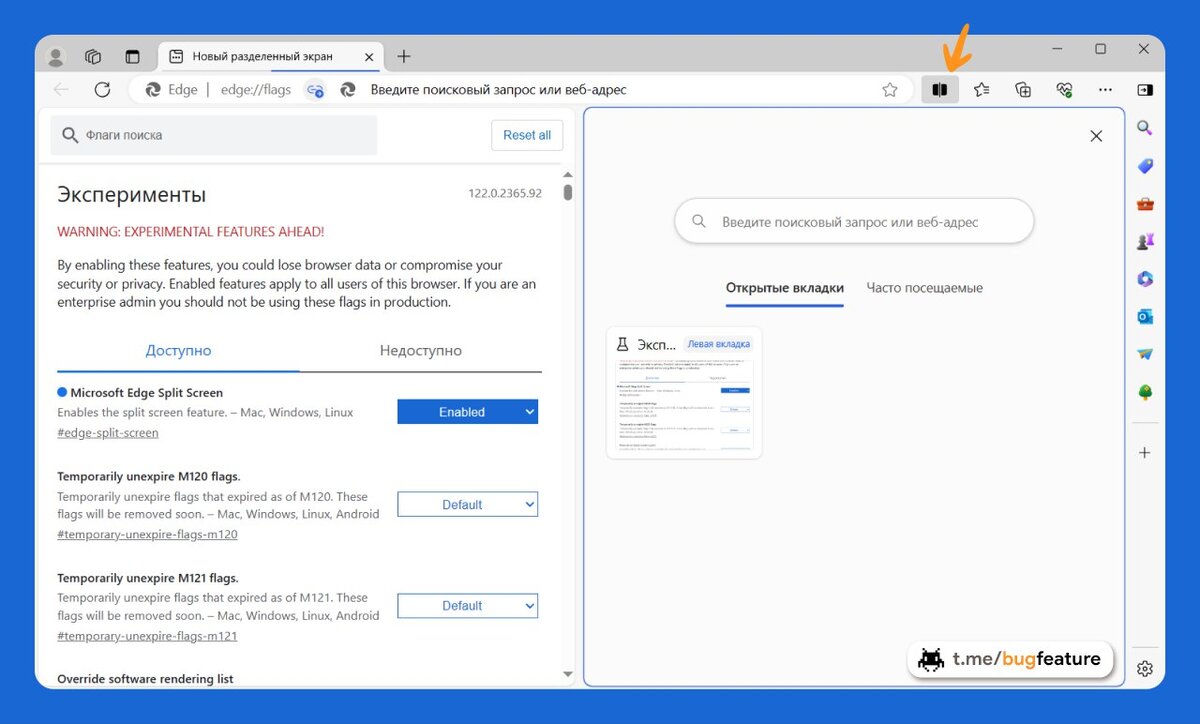Click the flags page vertical scrollbar thumb
The image size is (1200, 724).
(568, 192)
